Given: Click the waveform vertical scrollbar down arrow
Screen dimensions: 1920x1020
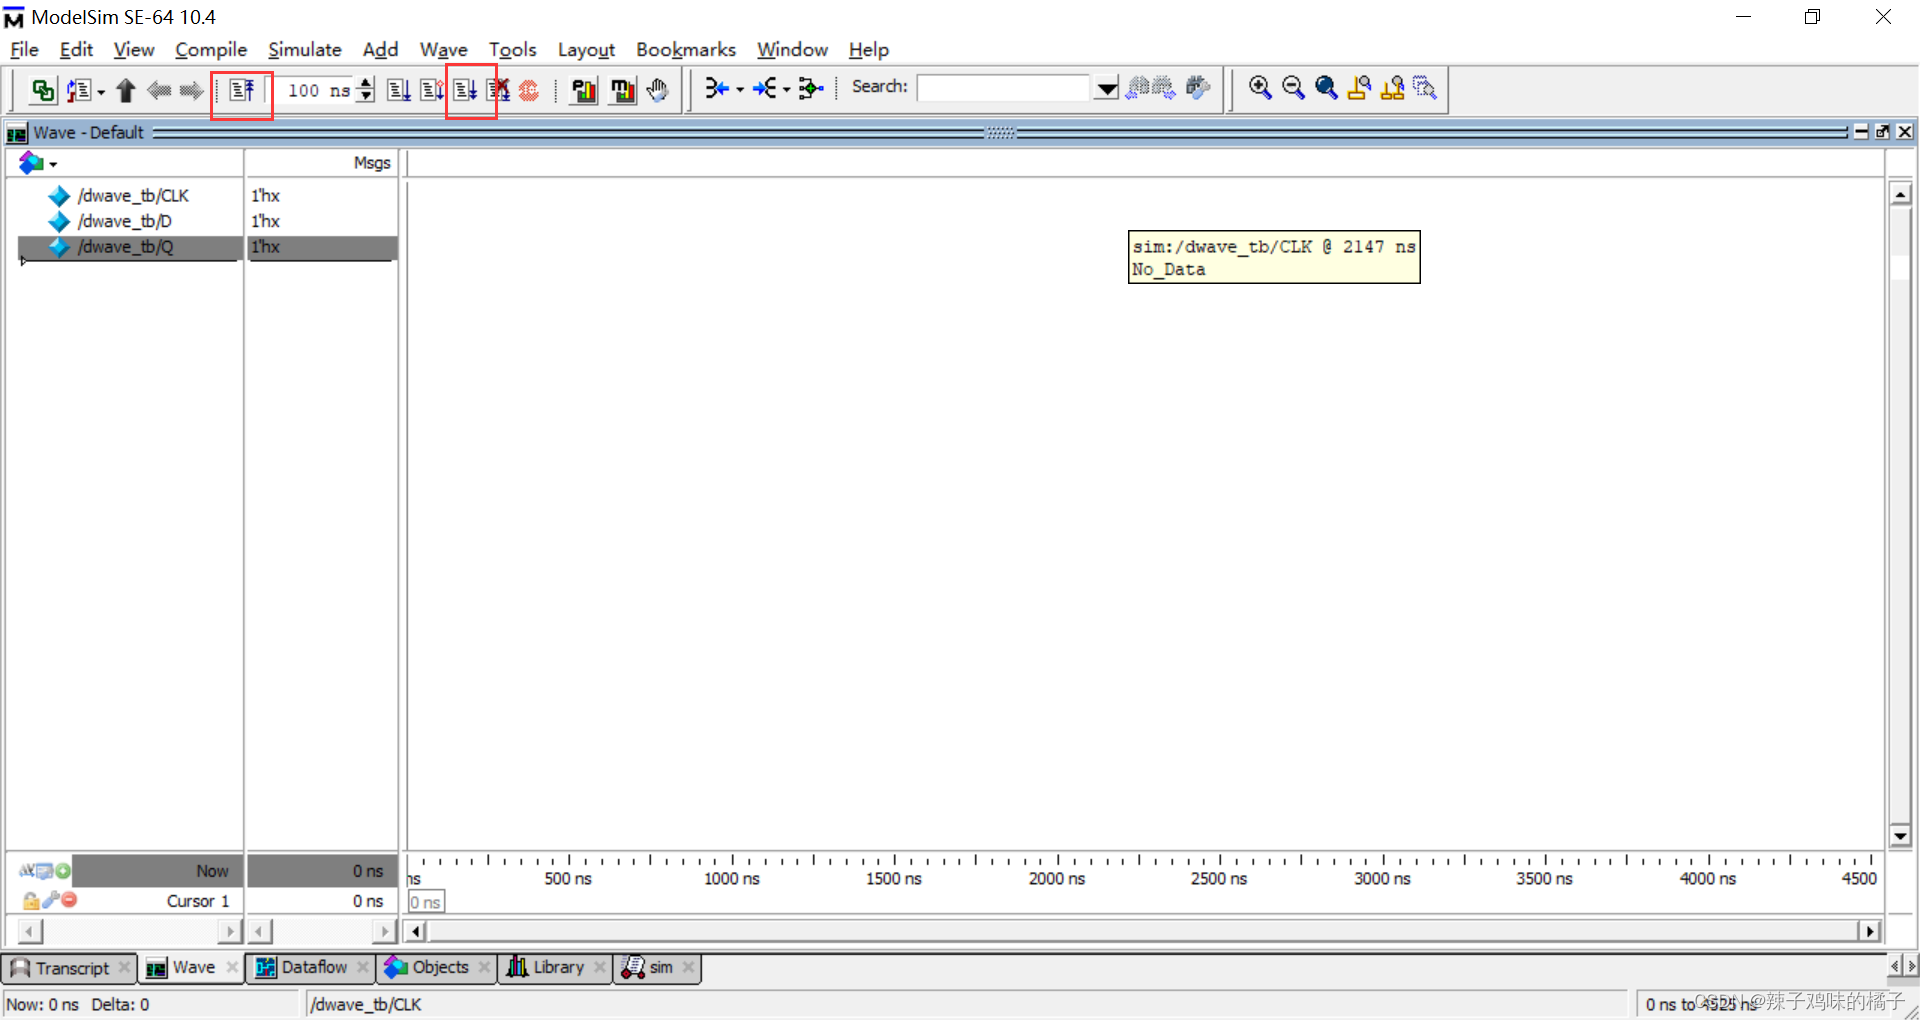Looking at the screenshot, I should click(1900, 835).
